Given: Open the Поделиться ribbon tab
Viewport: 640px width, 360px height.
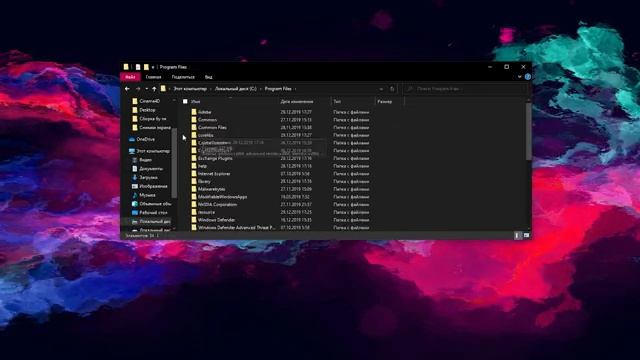Looking at the screenshot, I should pos(183,77).
